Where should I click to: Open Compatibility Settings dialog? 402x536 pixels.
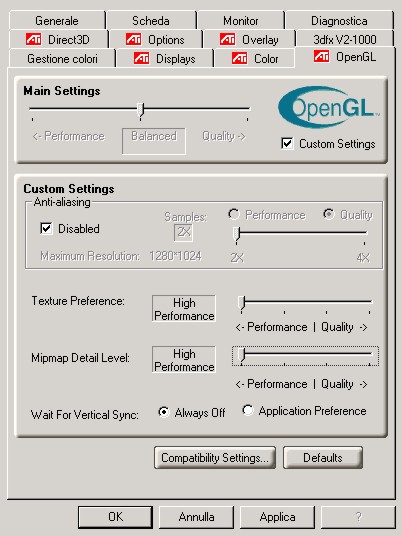point(215,457)
